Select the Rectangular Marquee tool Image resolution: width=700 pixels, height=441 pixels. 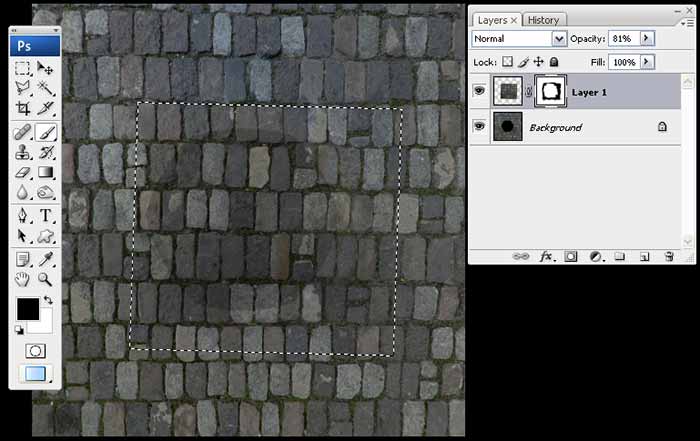[x=23, y=68]
